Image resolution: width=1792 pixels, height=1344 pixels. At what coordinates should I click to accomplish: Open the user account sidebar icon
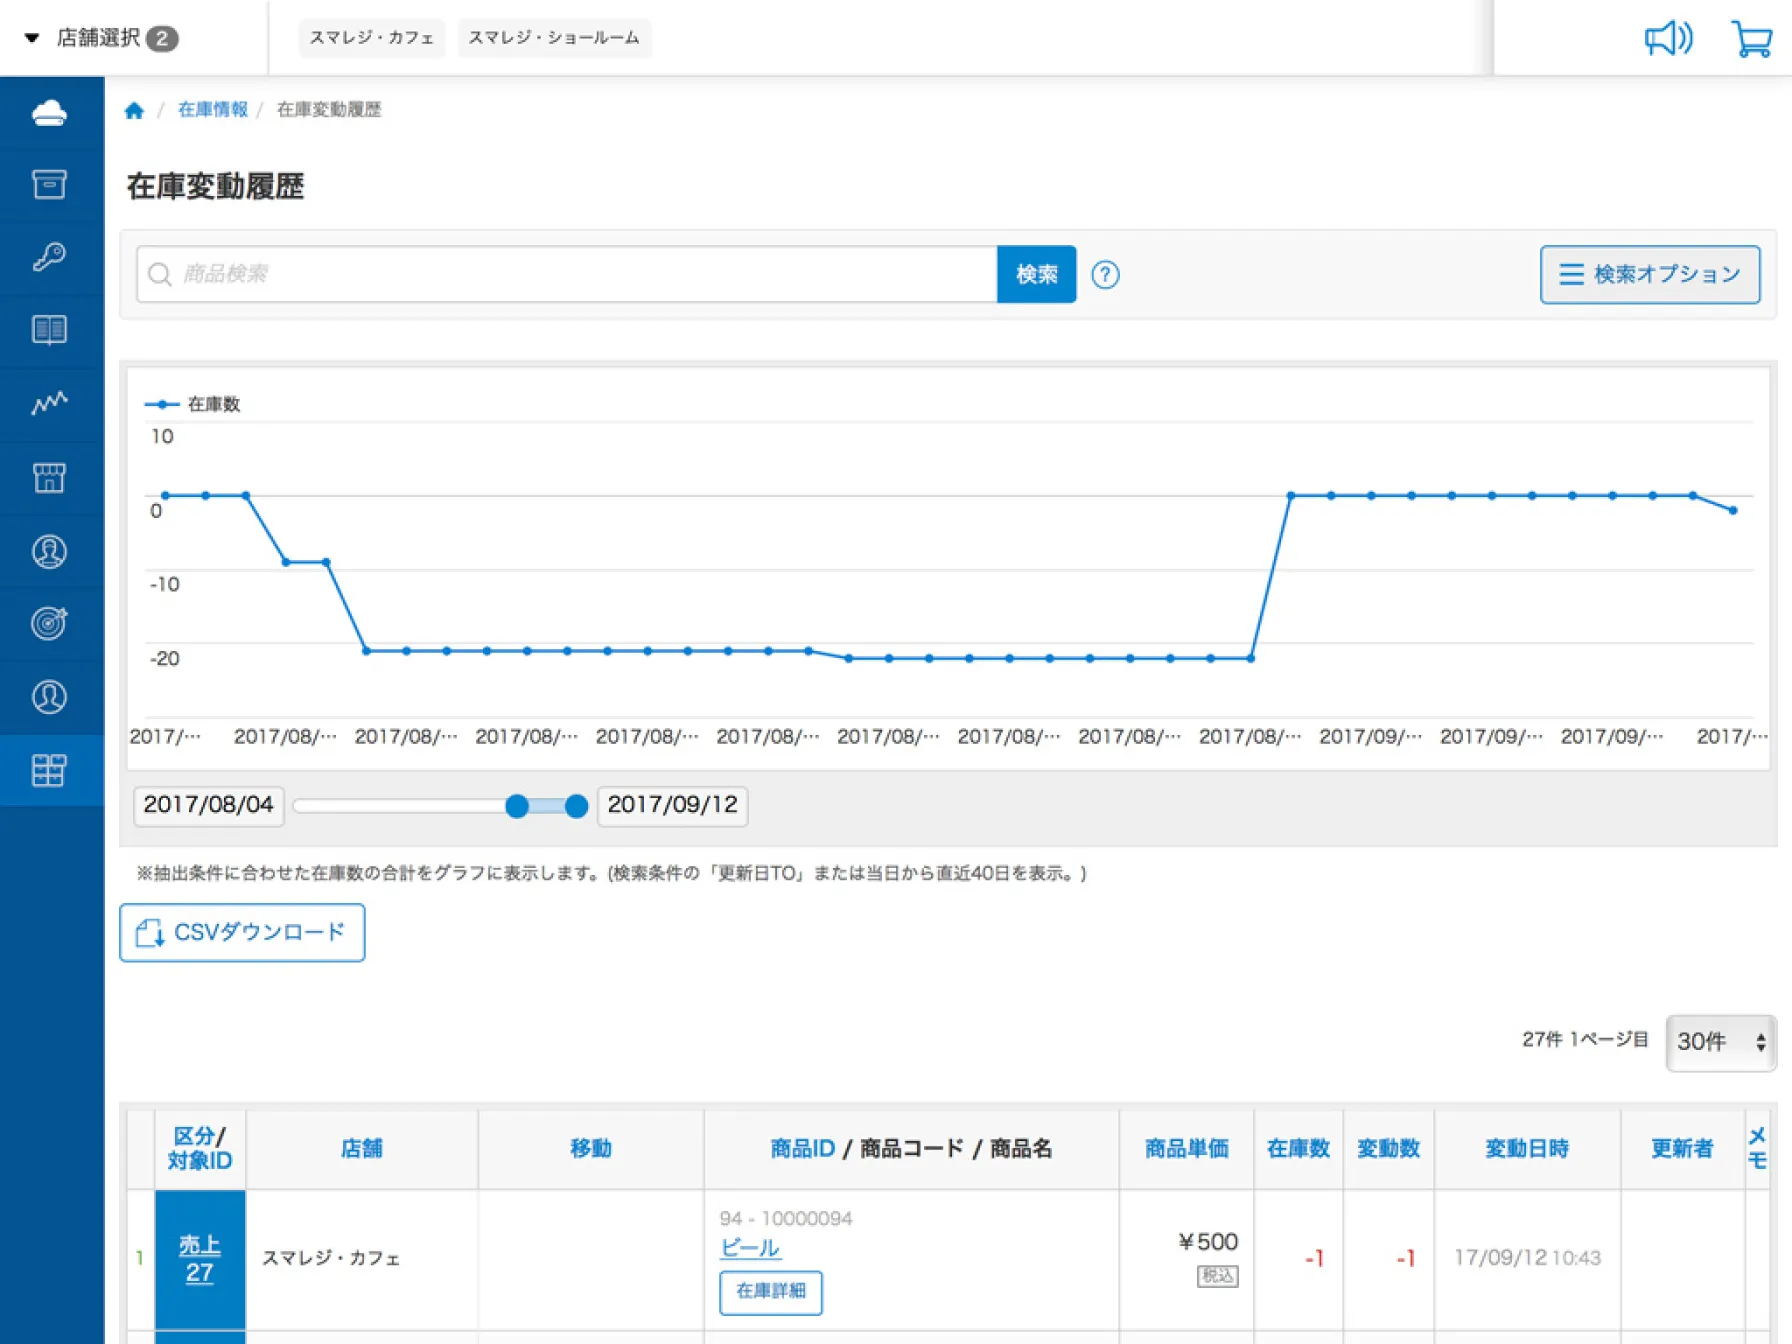(49, 697)
